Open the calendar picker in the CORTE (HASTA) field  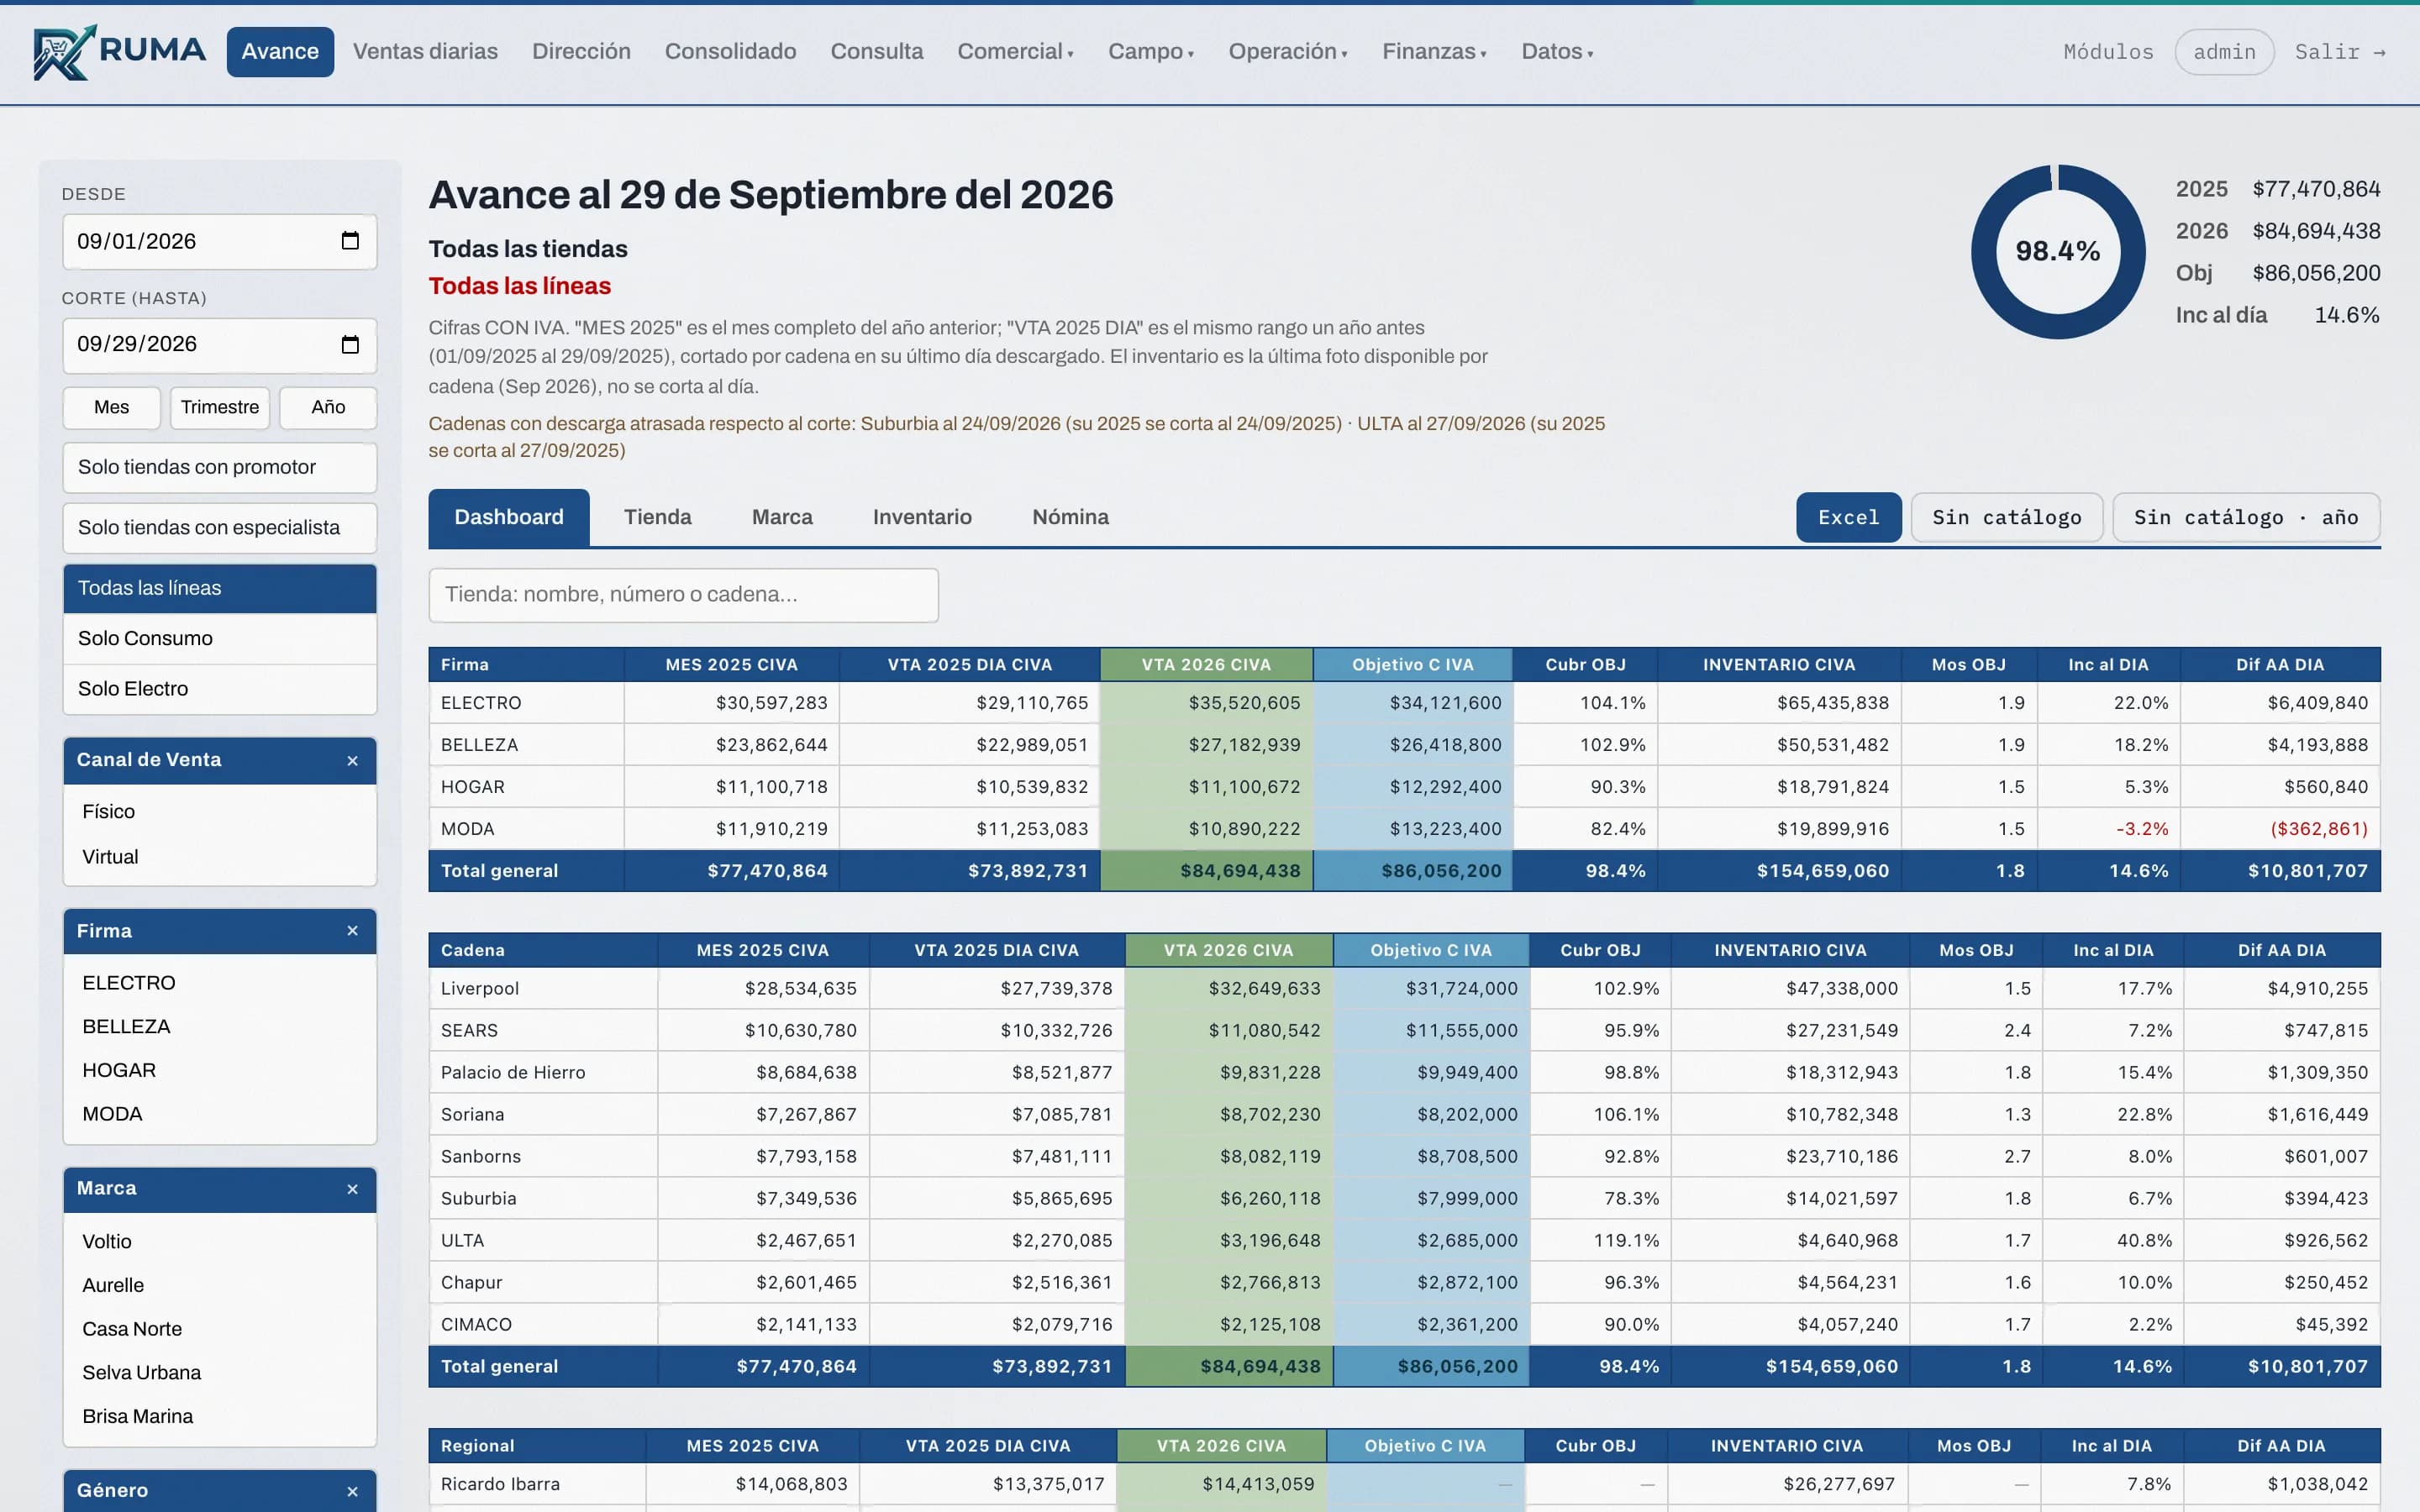click(x=350, y=344)
